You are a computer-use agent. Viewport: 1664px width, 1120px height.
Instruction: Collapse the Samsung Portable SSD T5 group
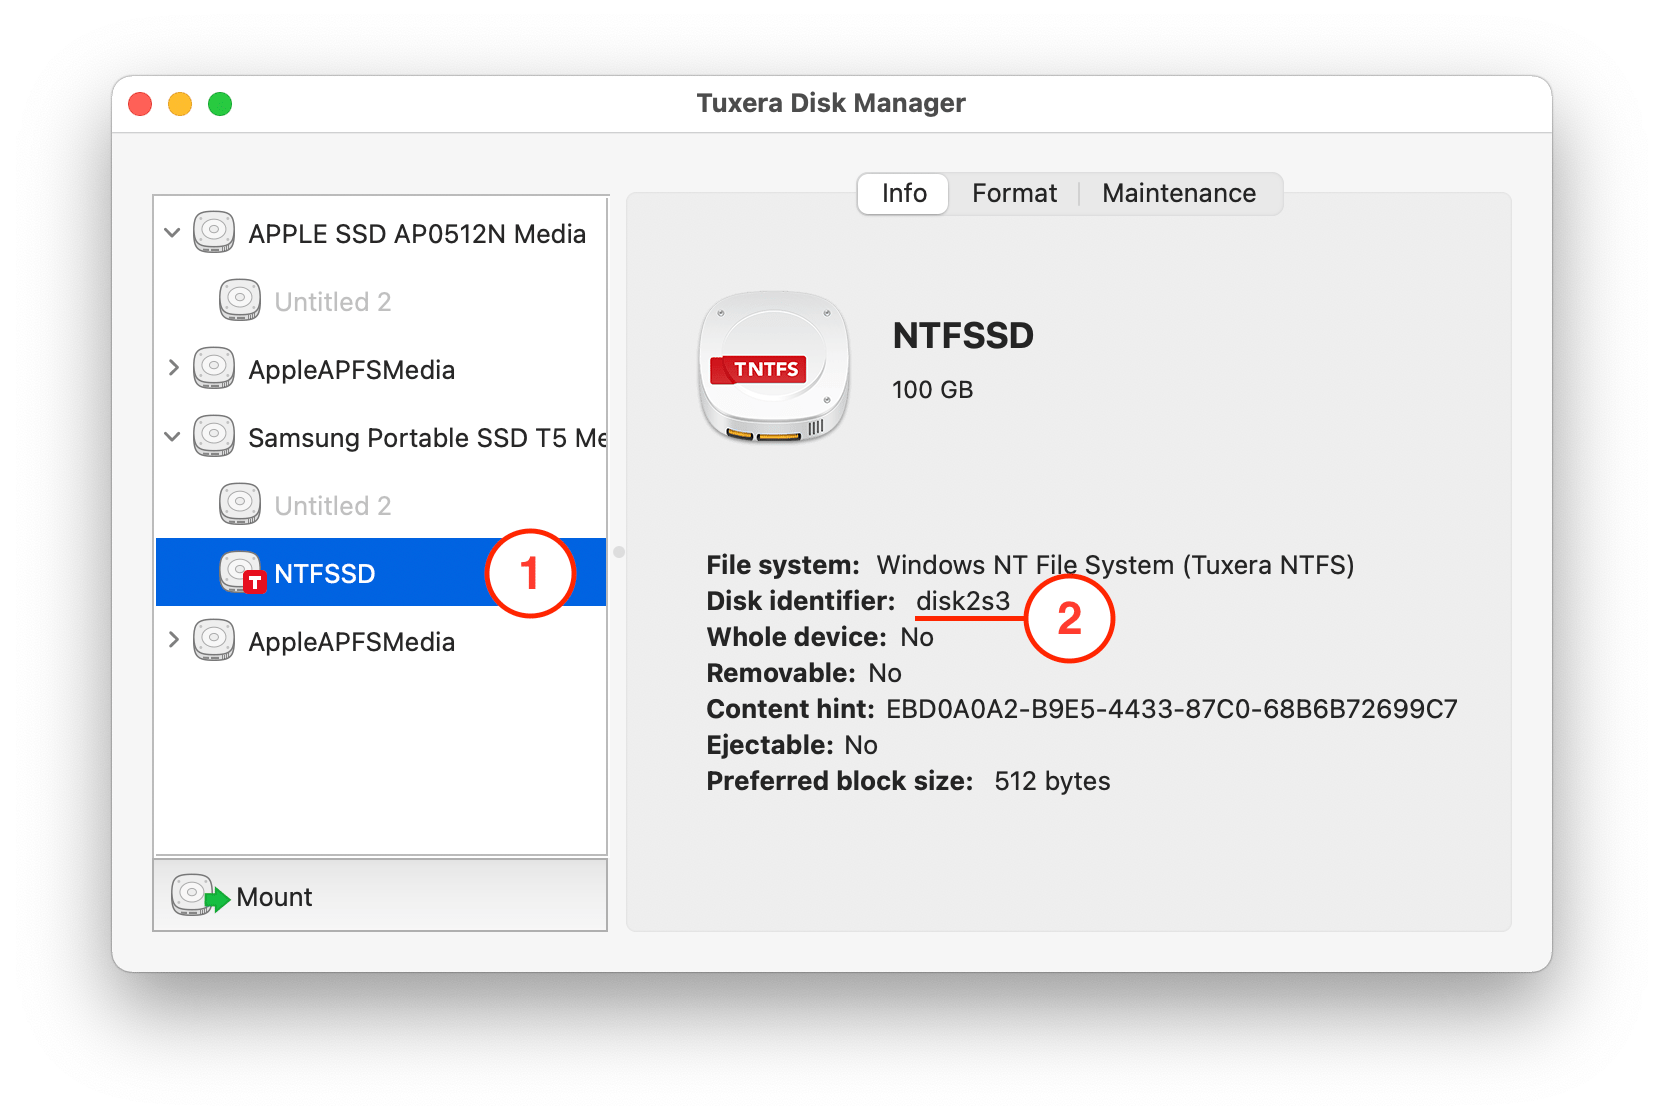(172, 437)
